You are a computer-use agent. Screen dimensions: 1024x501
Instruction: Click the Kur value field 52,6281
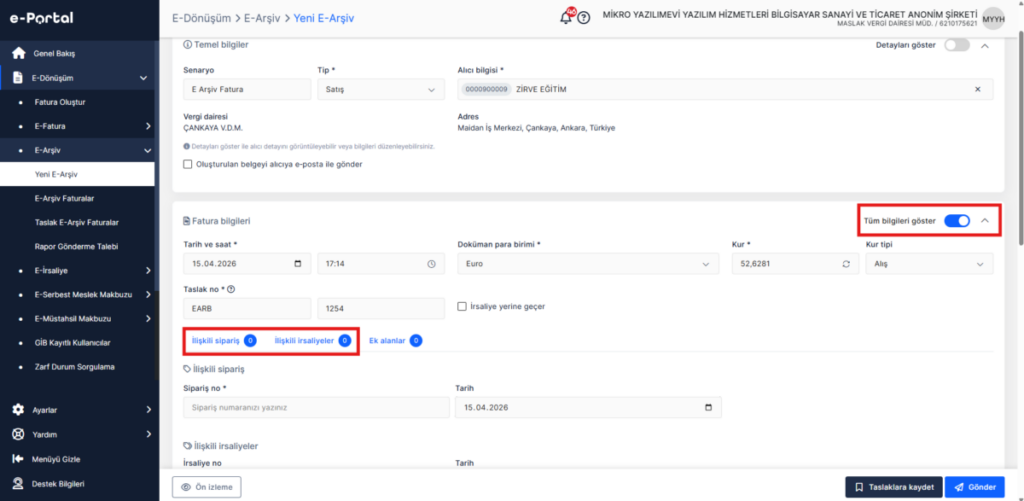[795, 264]
